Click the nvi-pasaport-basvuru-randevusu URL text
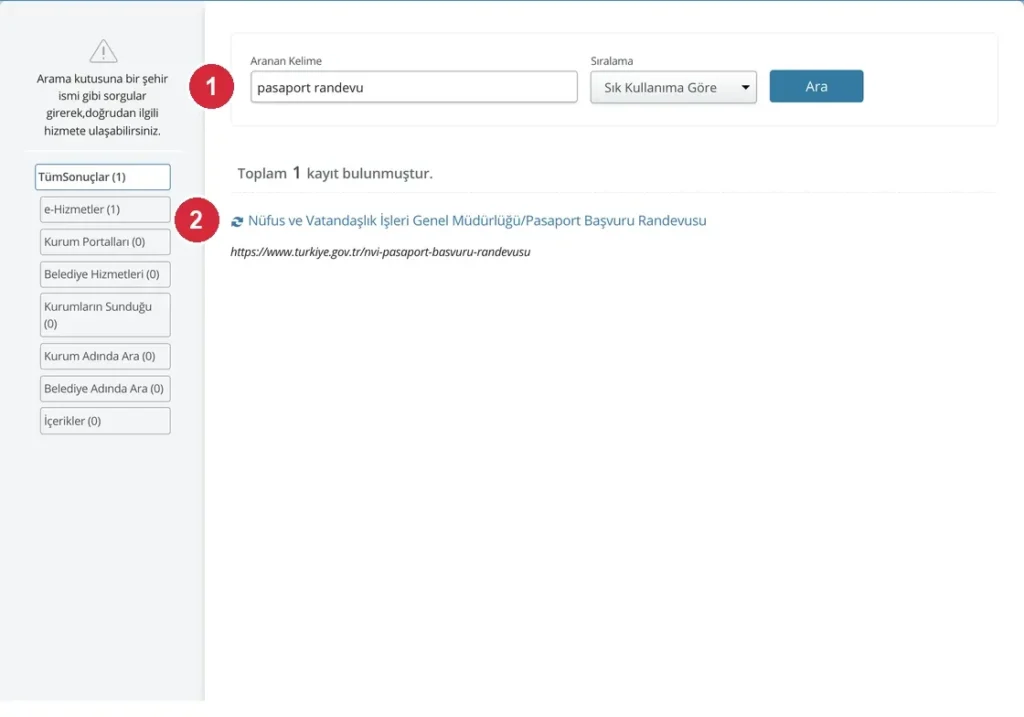 [380, 252]
